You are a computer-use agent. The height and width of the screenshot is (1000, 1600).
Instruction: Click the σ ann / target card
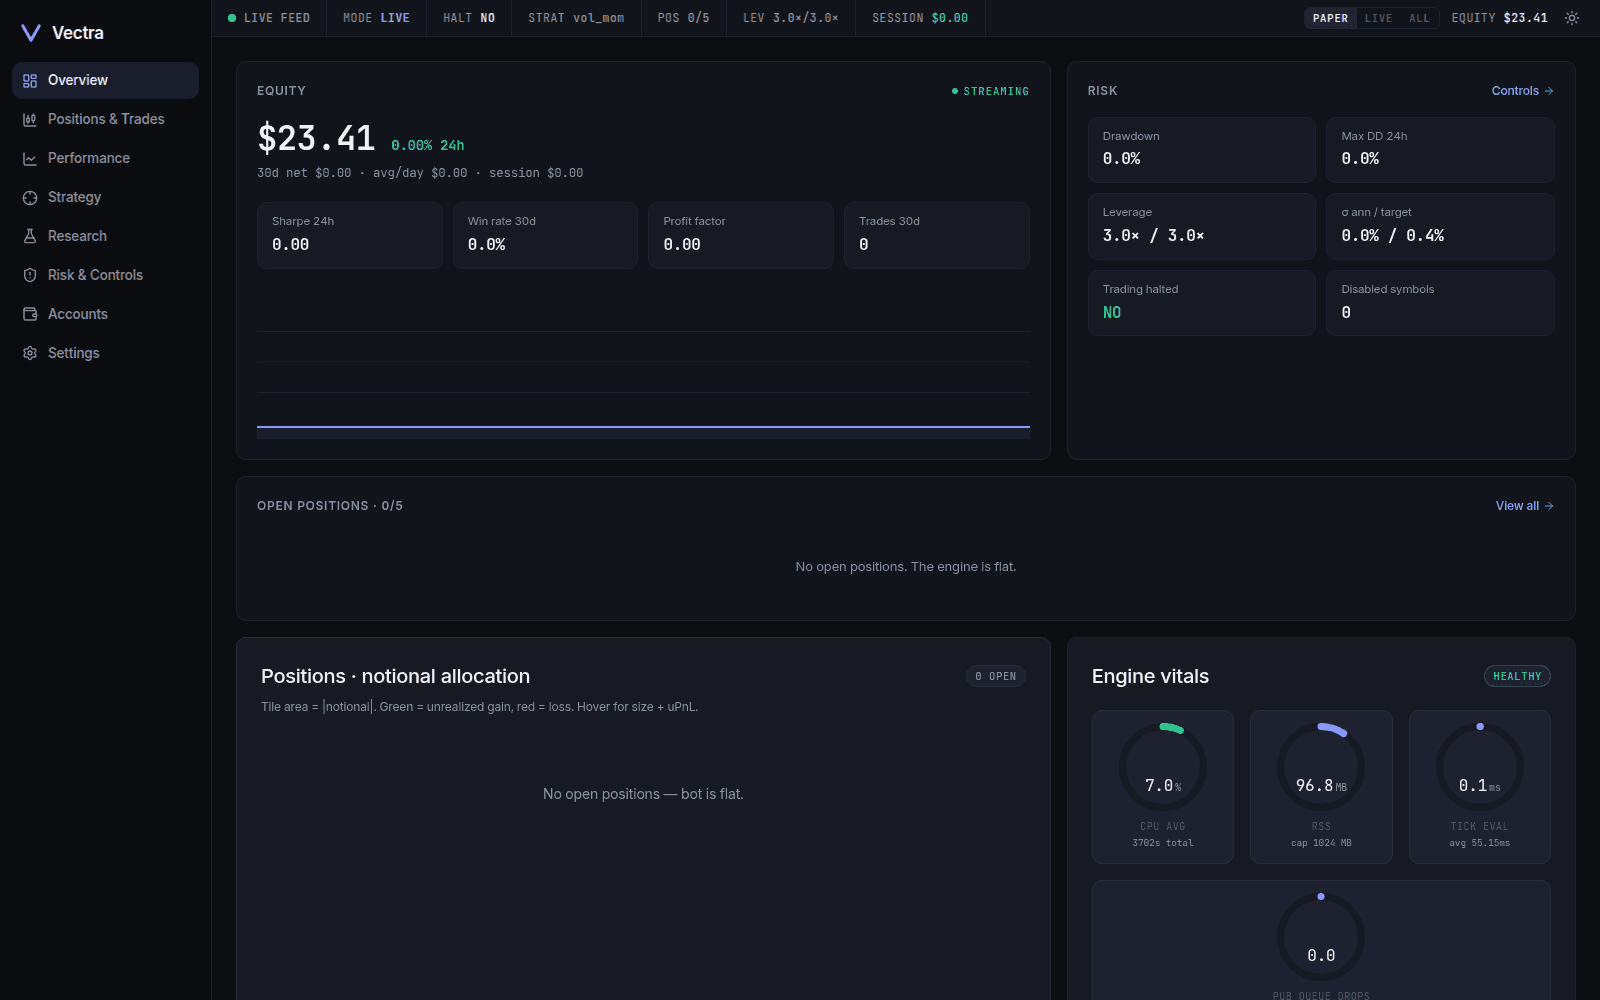click(x=1440, y=226)
